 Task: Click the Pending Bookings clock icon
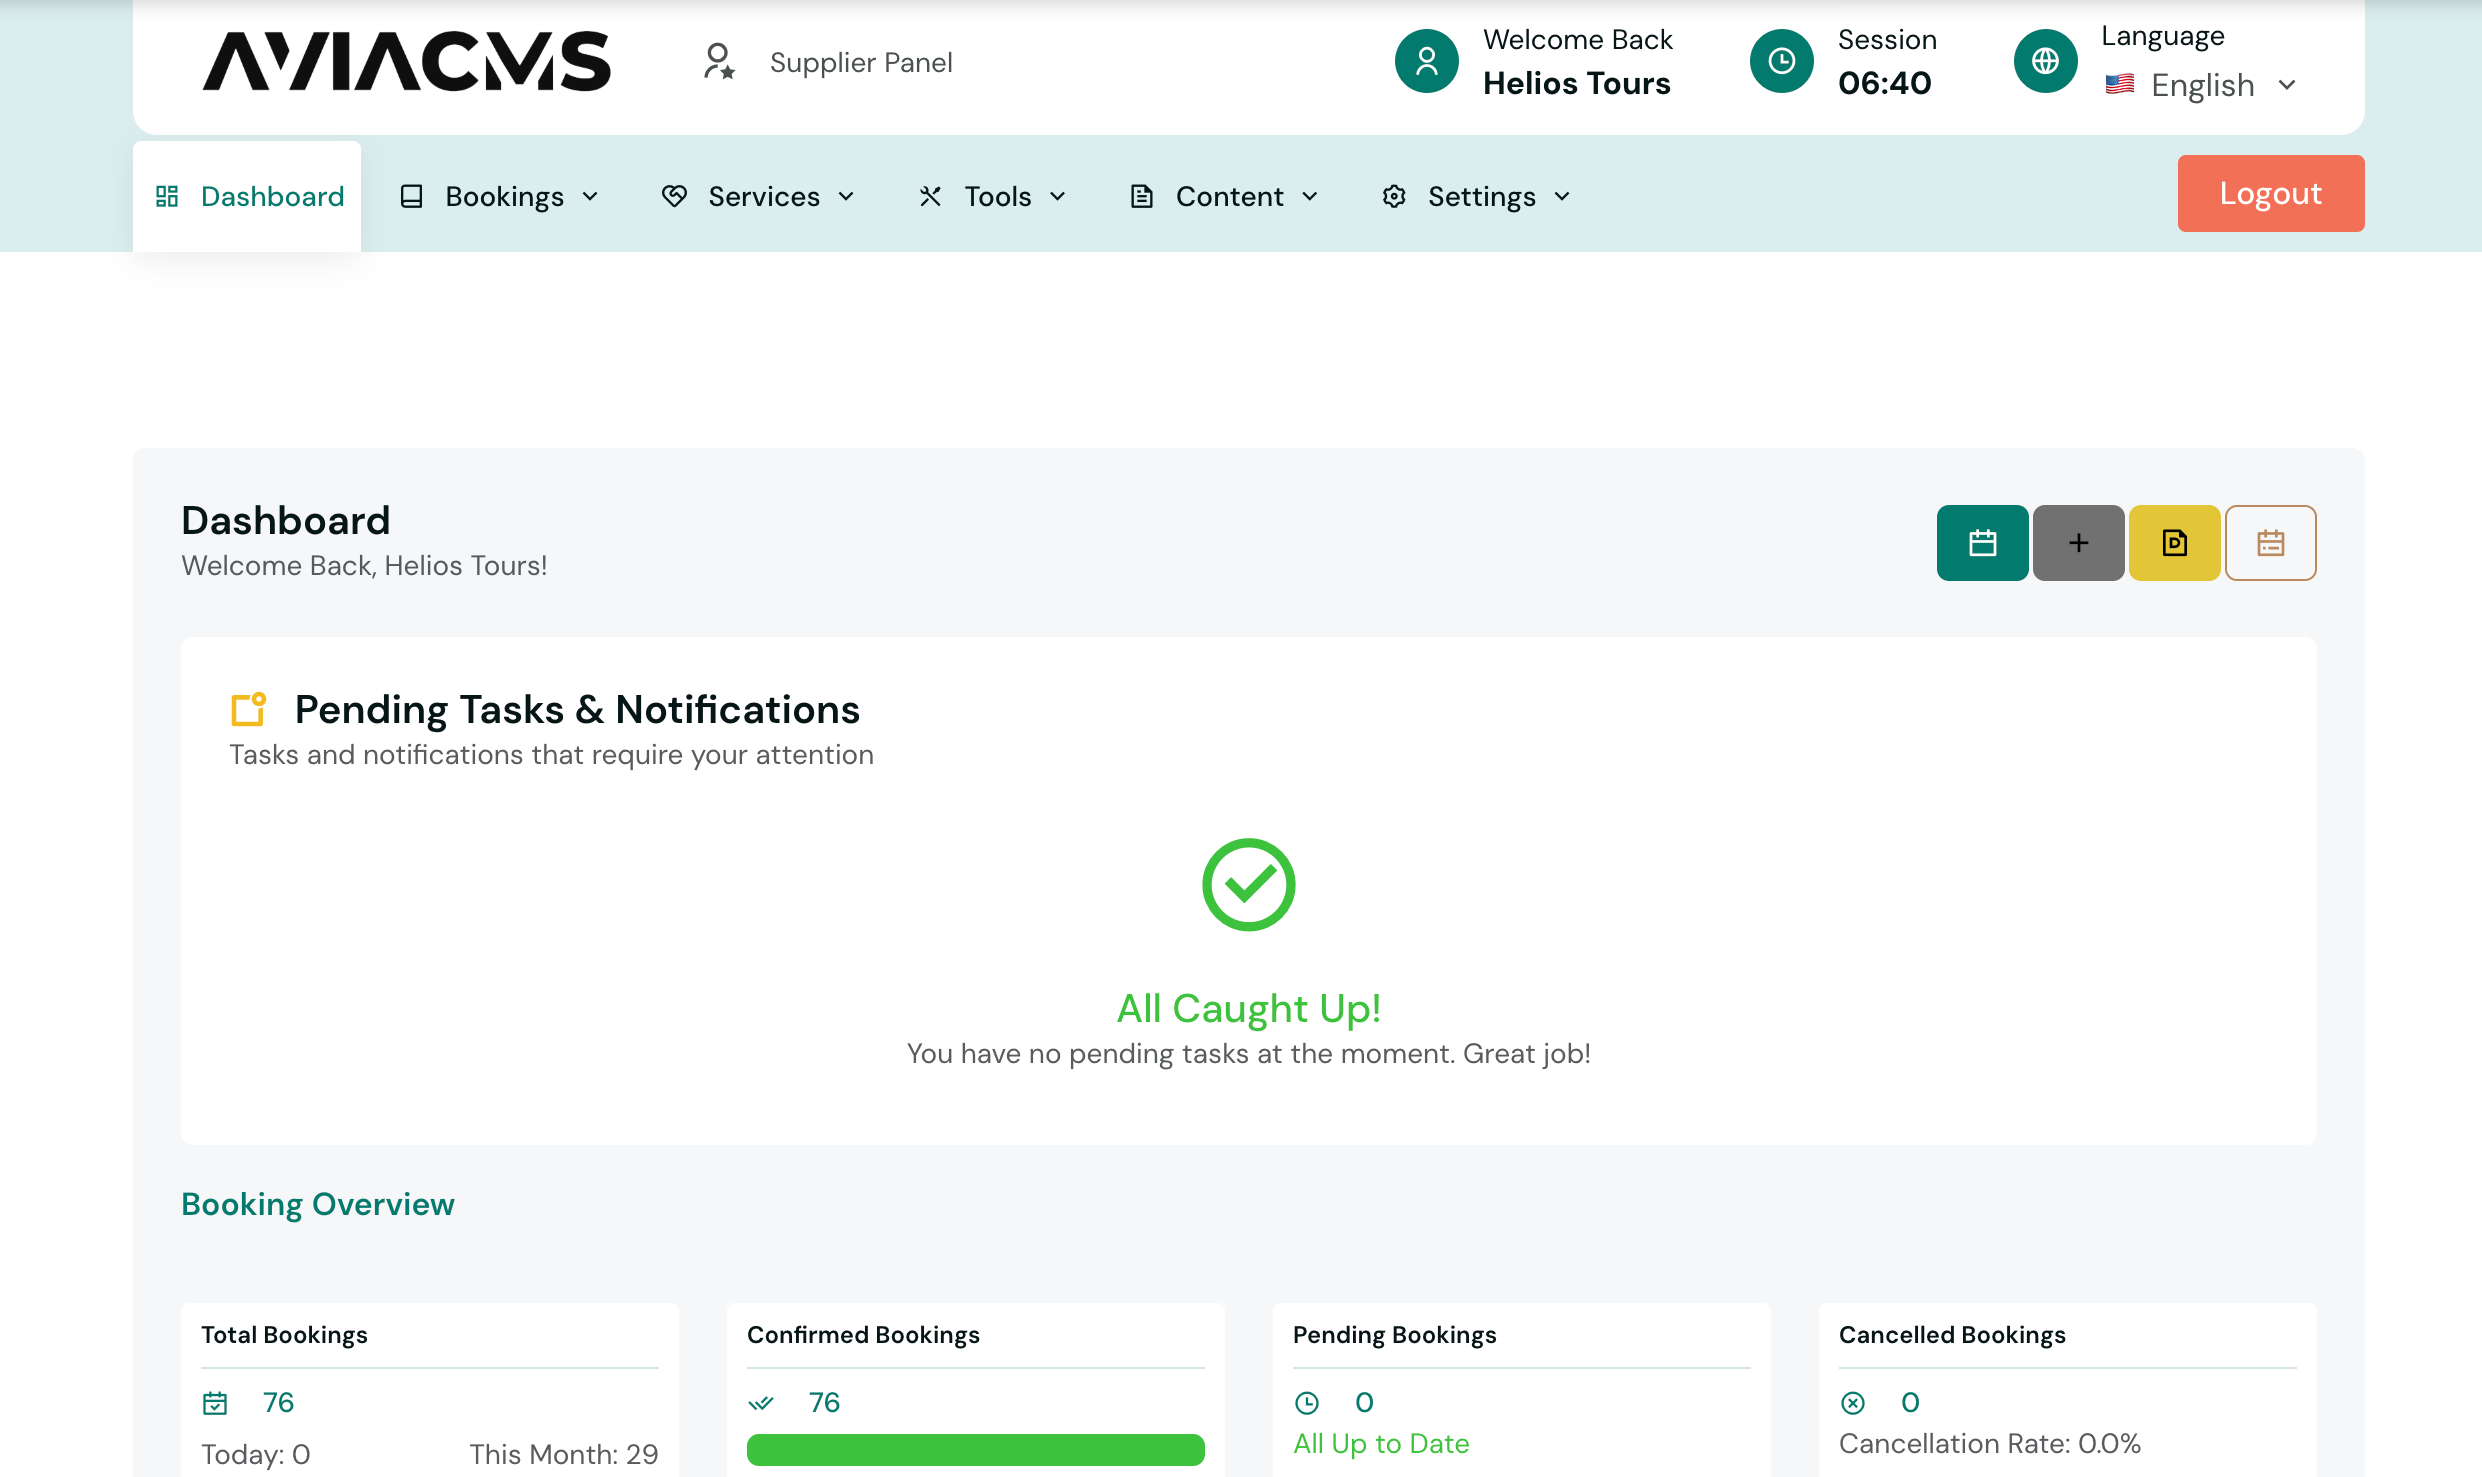coord(1307,1403)
